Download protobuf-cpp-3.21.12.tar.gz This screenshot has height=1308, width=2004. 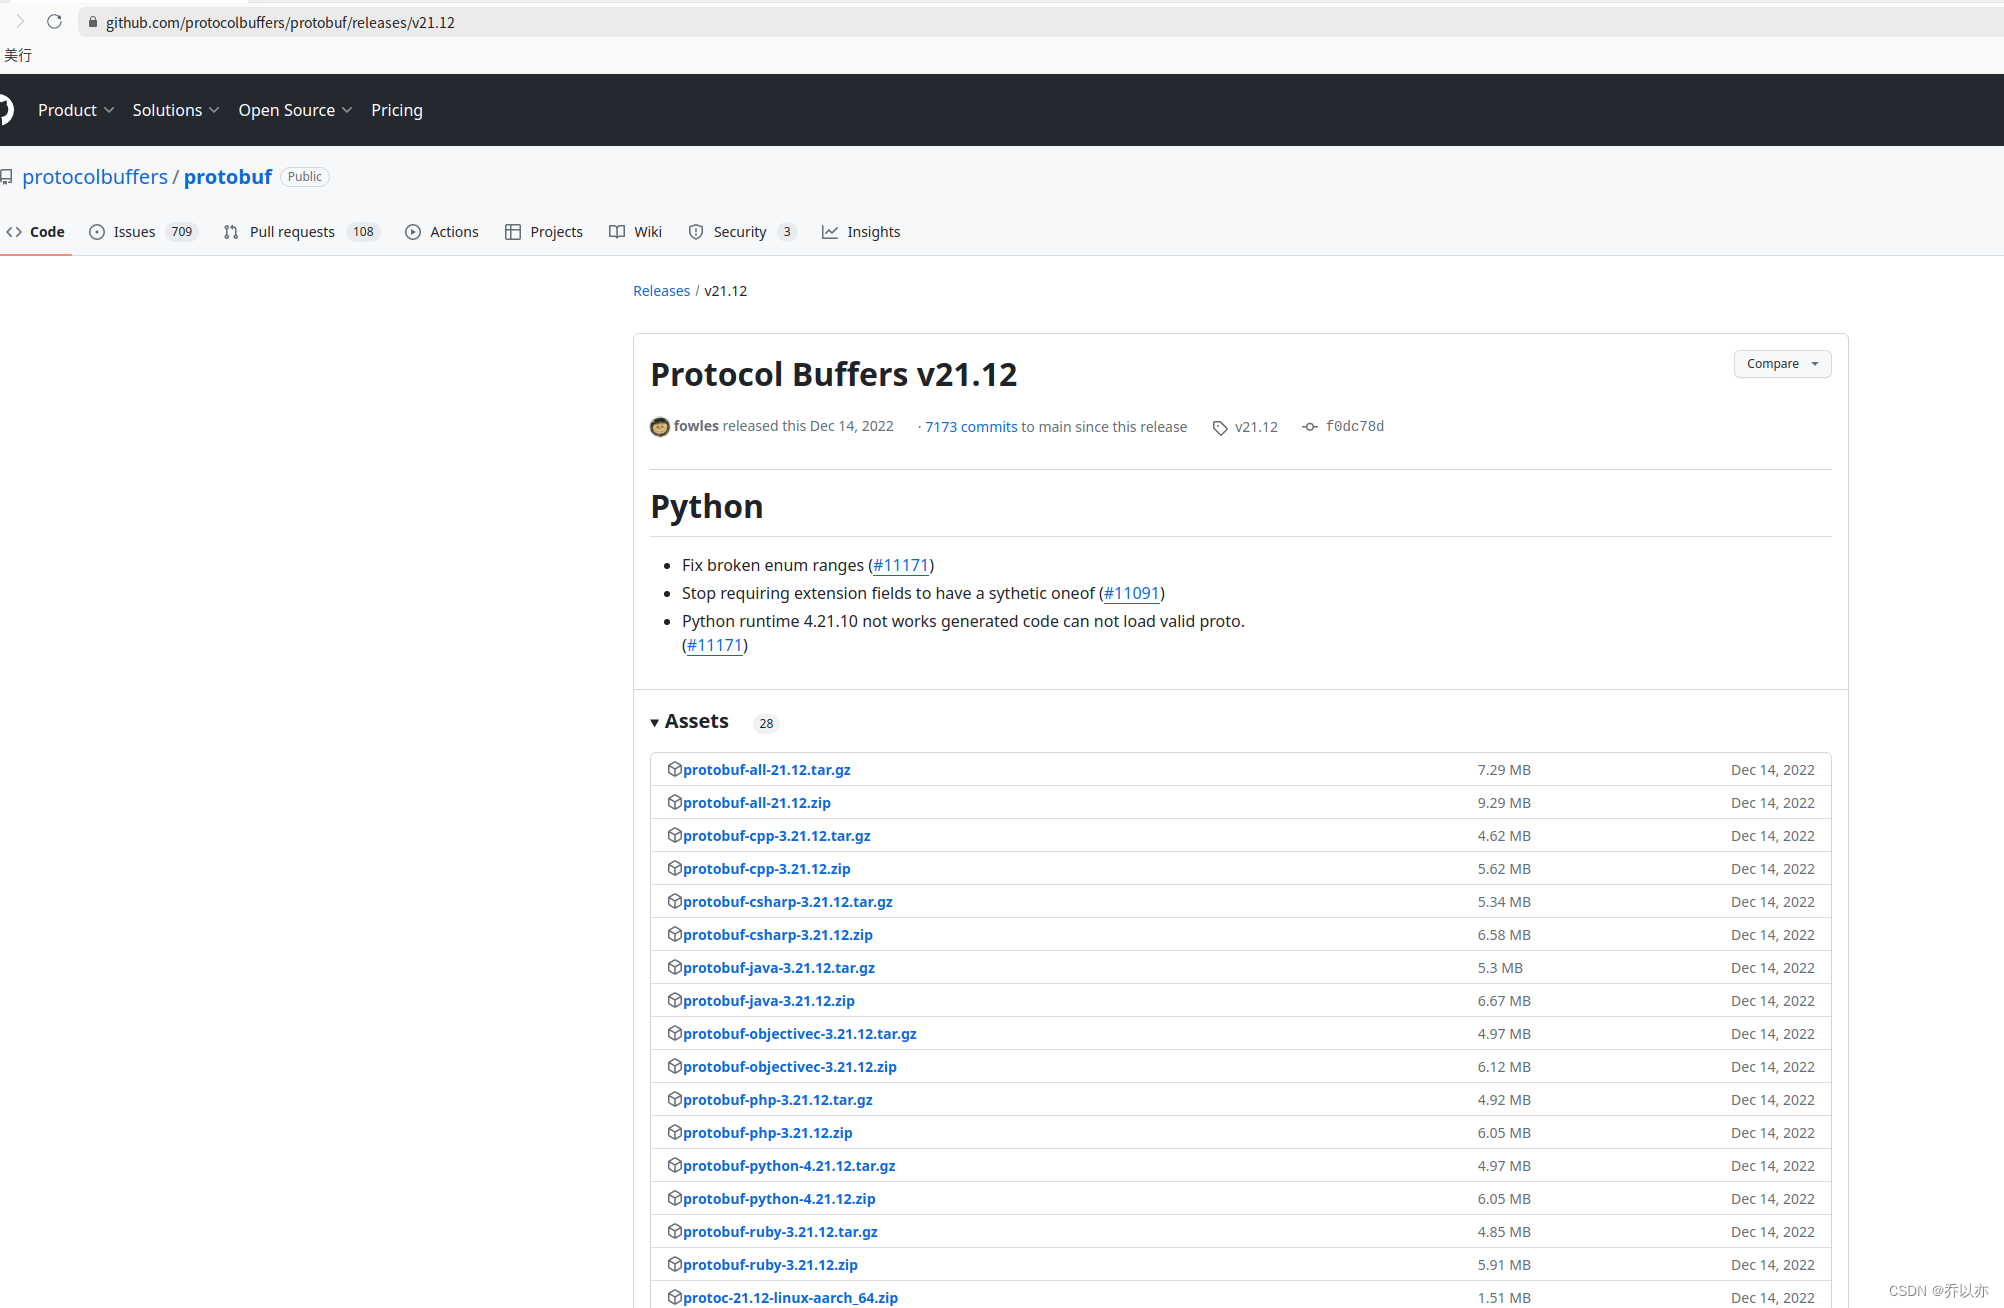pyautogui.click(x=777, y=836)
